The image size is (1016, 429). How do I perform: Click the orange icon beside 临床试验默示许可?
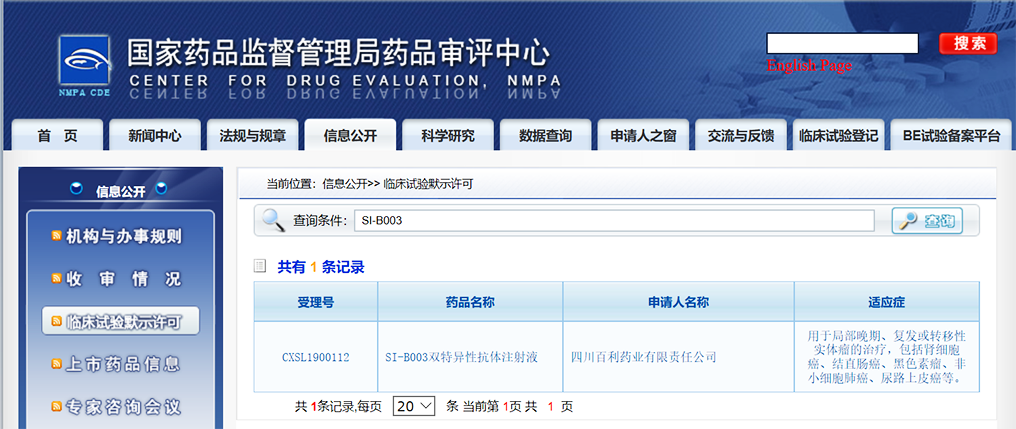pyautogui.click(x=57, y=322)
